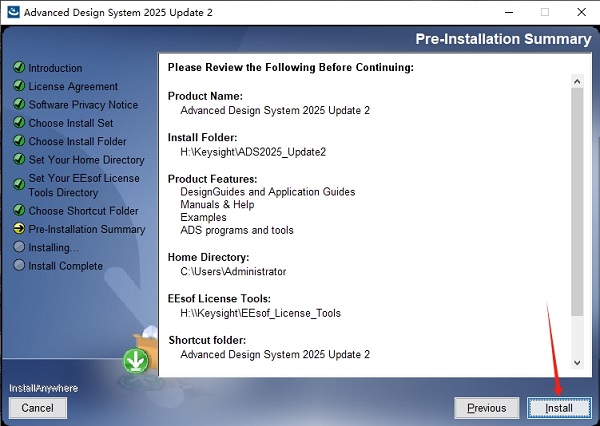Screen dimensions: 600x426
Task: Click the Choose Install Folder checkmark icon
Action: [x=19, y=140]
